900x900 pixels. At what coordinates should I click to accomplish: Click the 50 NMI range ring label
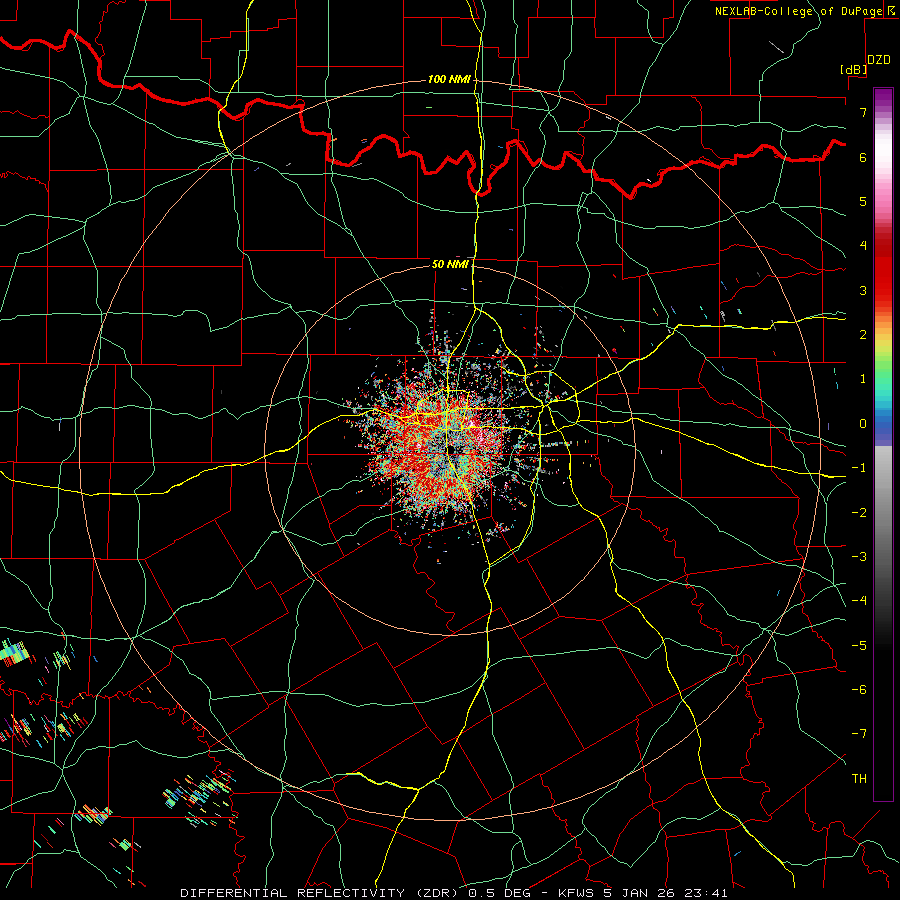450,264
